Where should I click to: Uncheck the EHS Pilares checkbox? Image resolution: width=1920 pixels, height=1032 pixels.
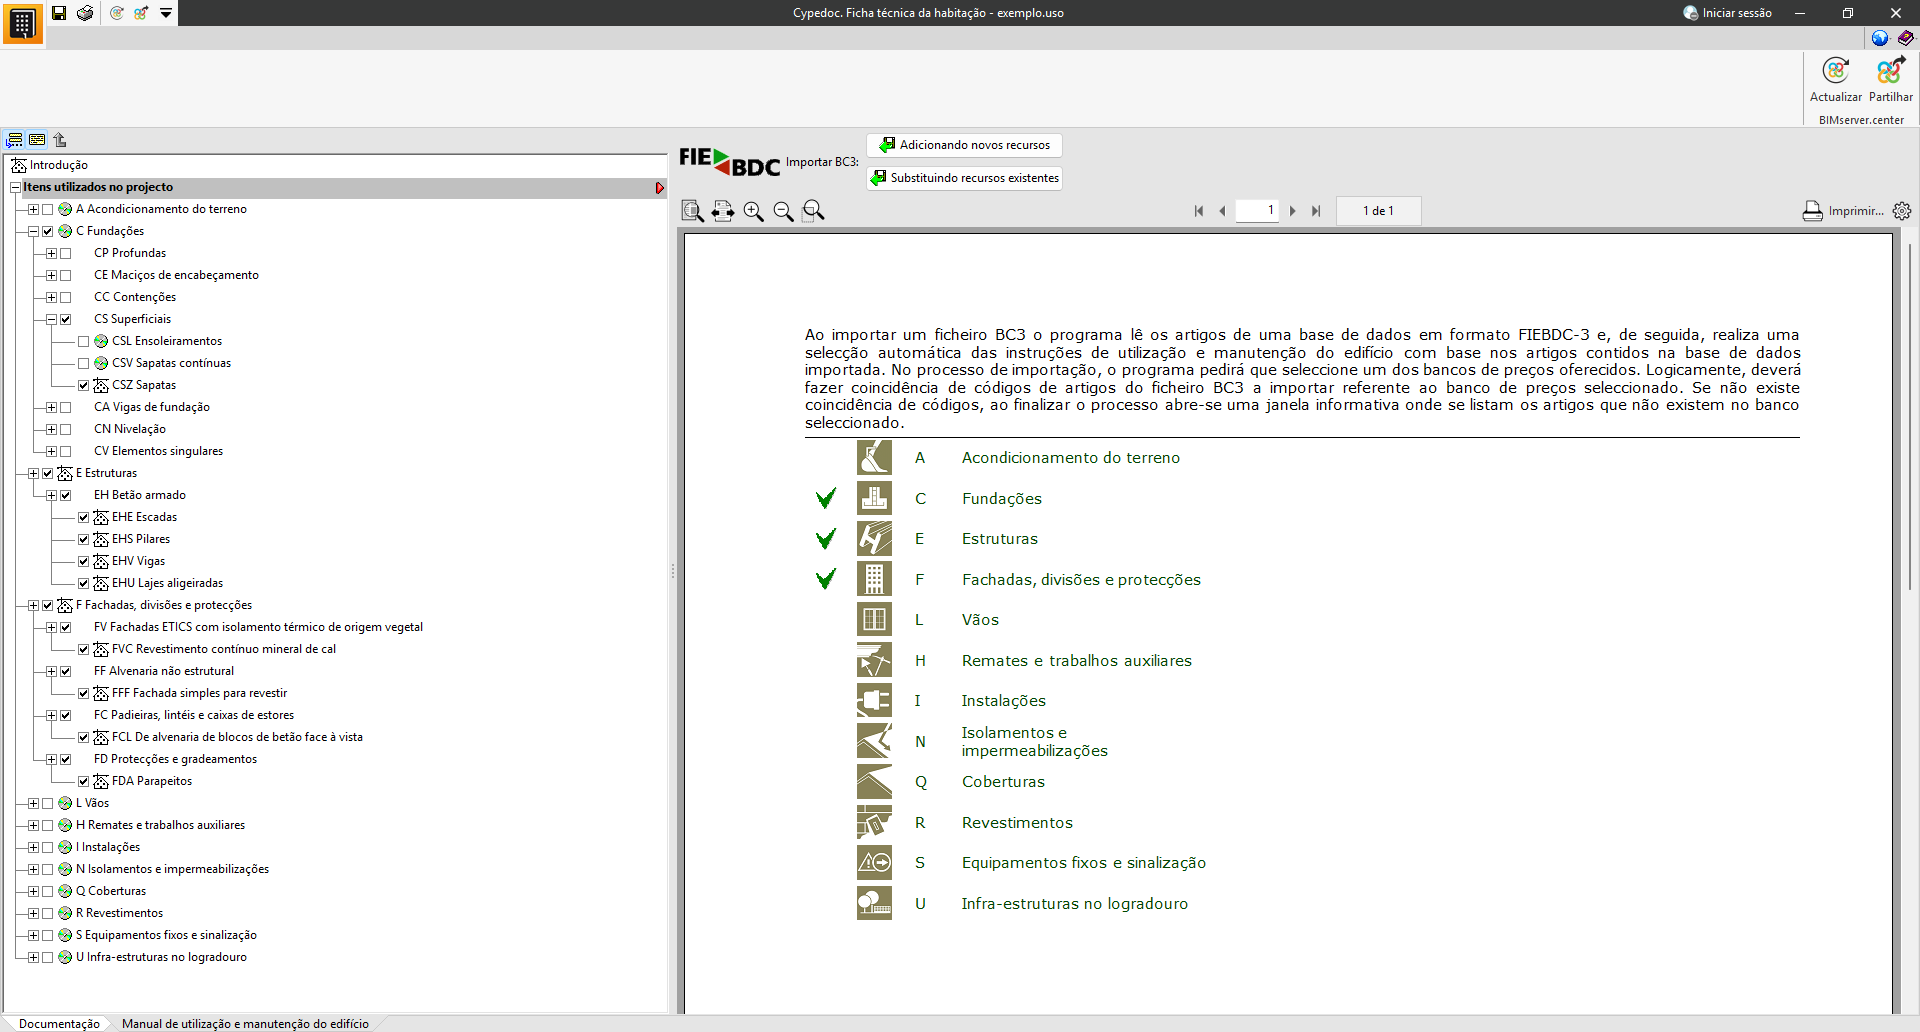click(84, 540)
